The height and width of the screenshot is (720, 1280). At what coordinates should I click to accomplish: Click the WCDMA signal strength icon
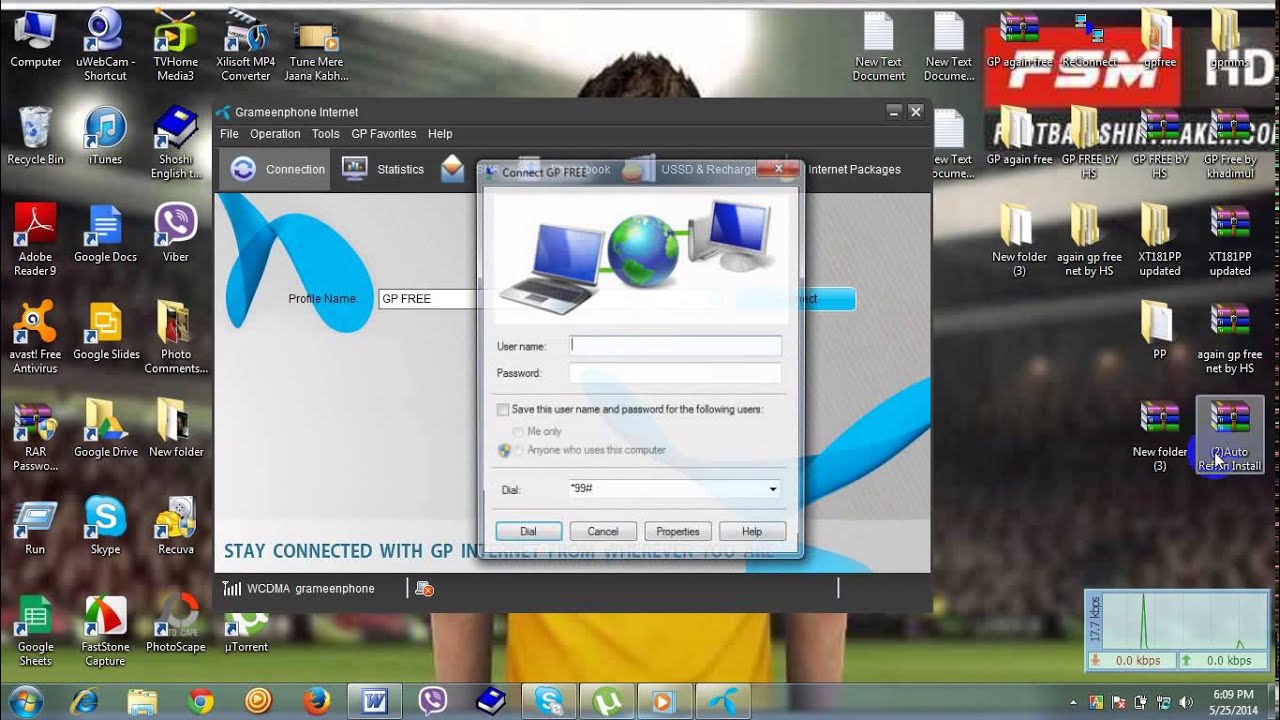pos(231,588)
